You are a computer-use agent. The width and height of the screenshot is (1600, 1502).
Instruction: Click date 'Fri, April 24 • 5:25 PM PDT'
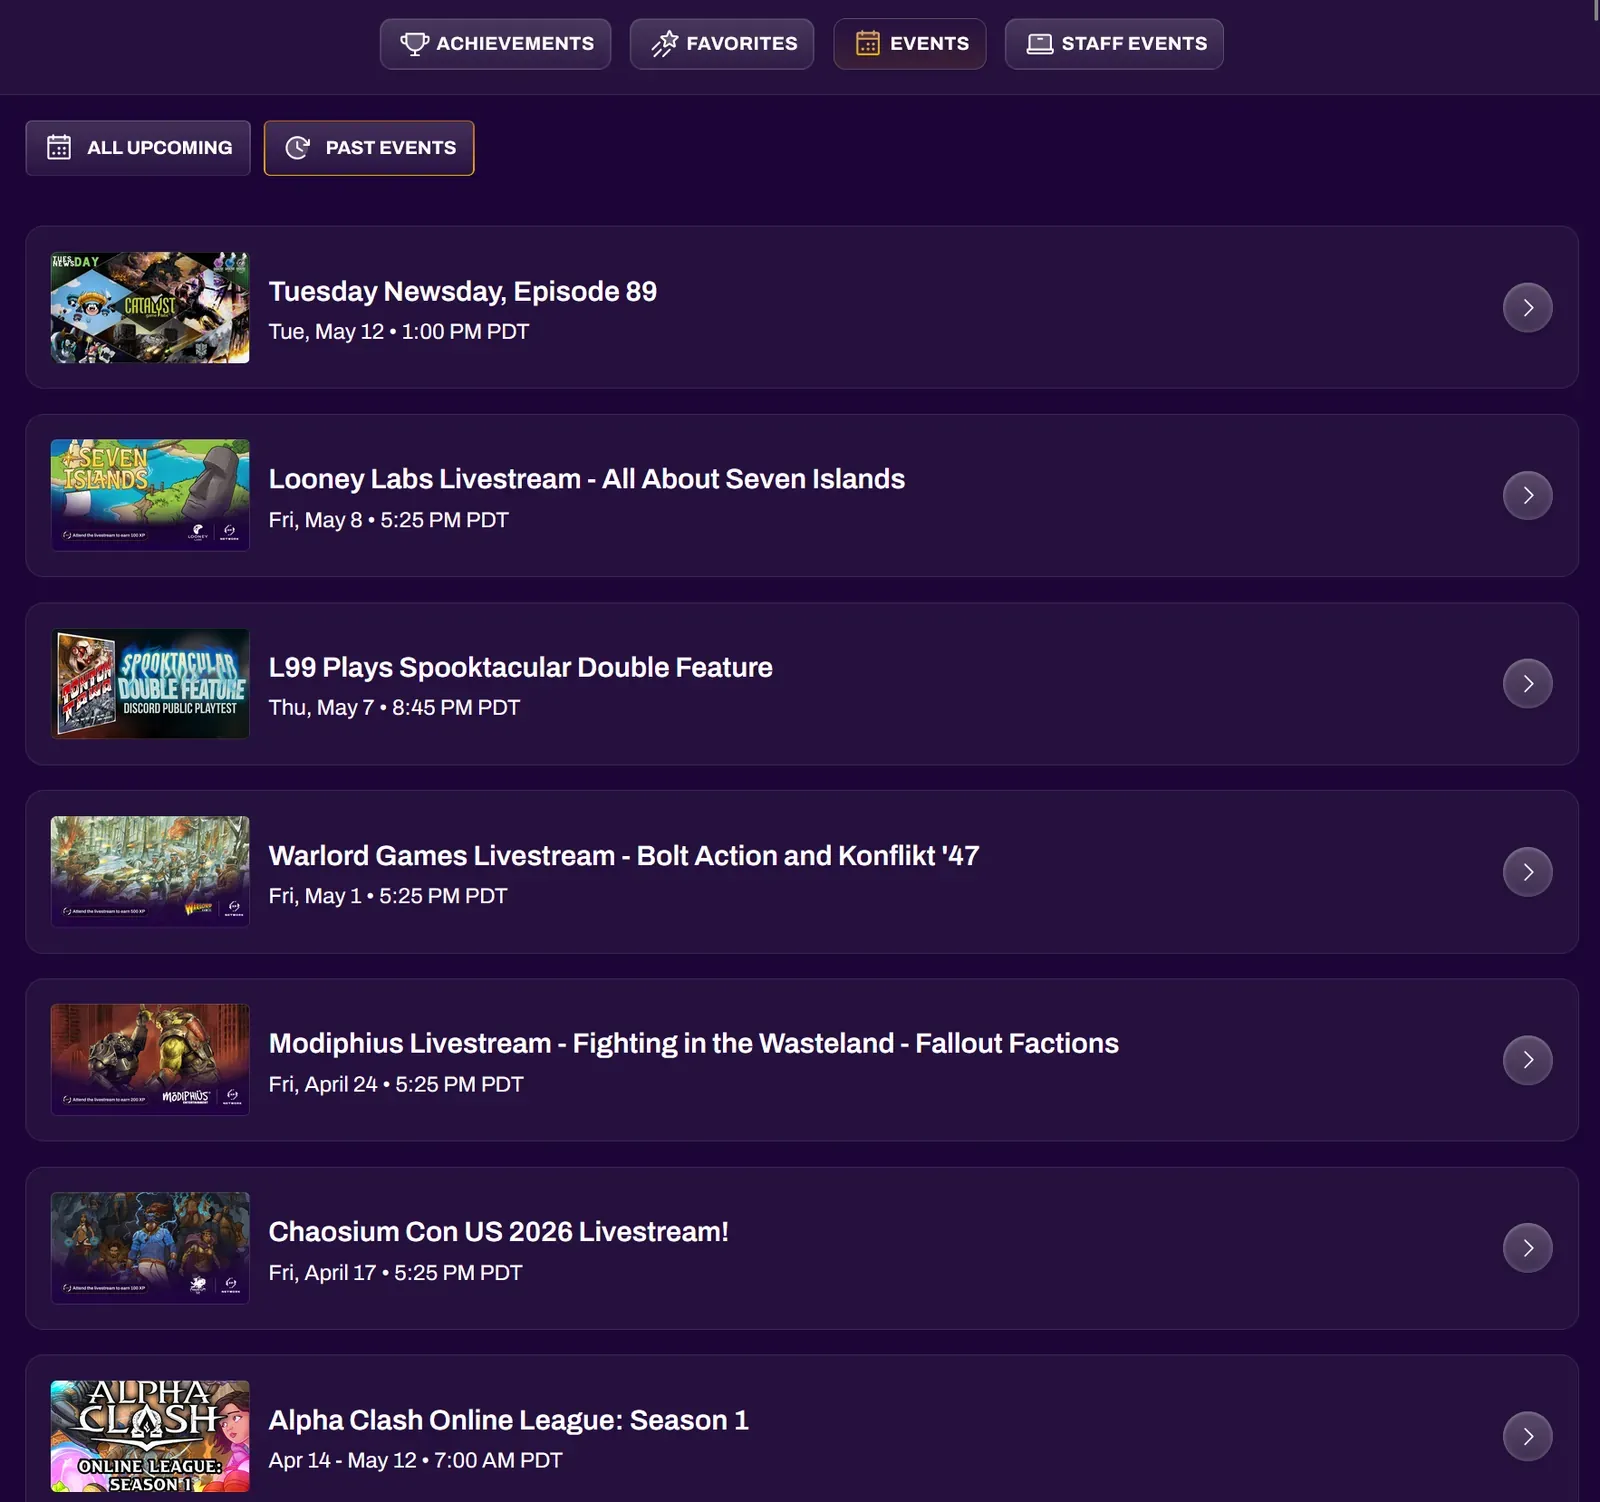(396, 1084)
